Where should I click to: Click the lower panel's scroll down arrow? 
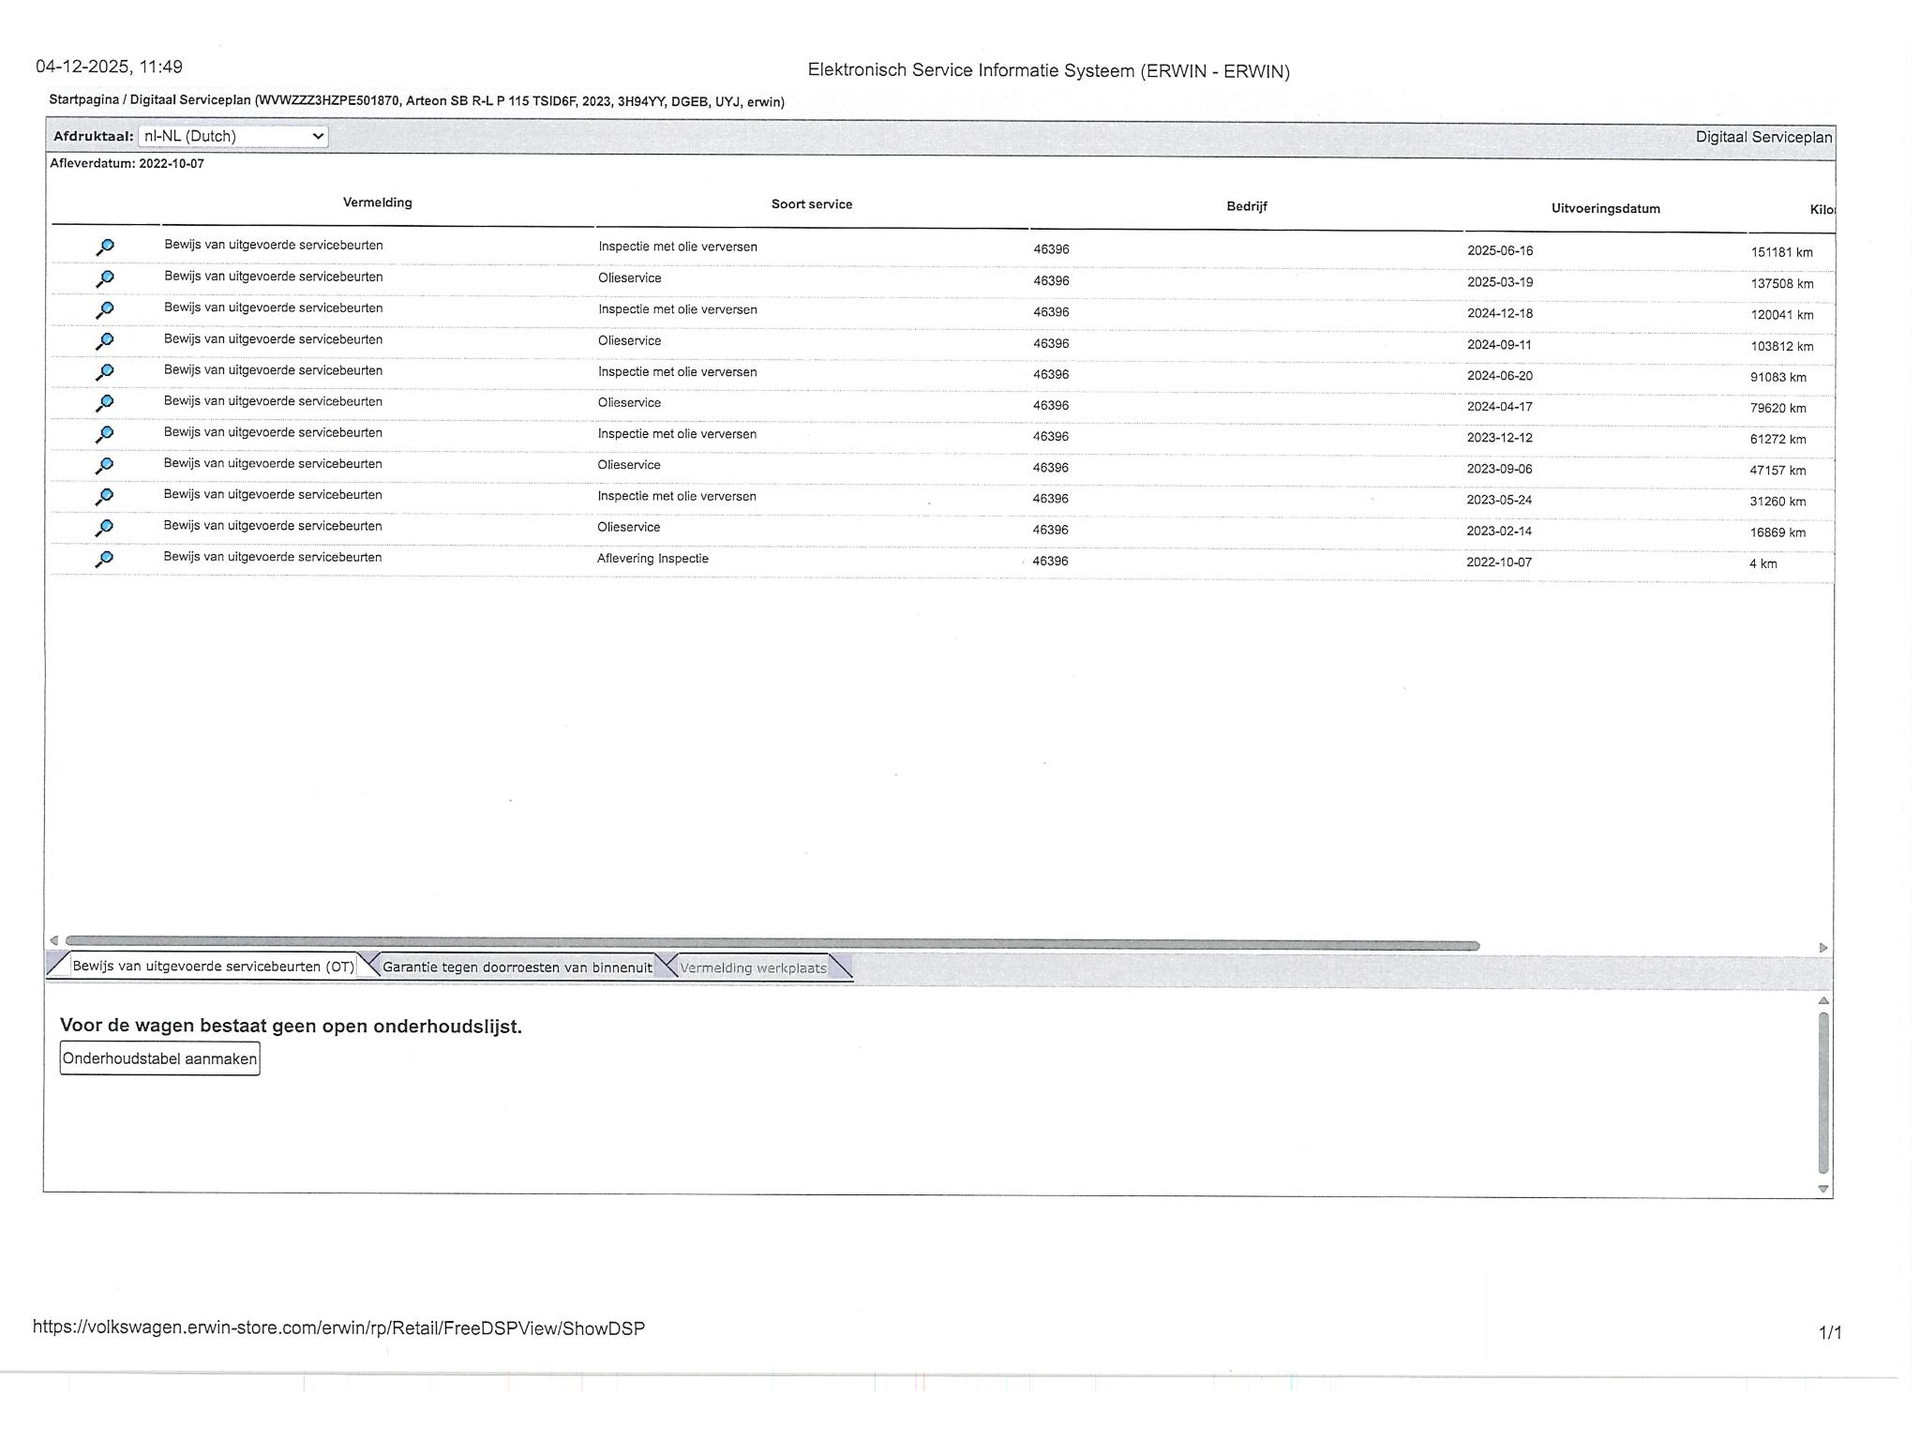click(x=1823, y=1189)
